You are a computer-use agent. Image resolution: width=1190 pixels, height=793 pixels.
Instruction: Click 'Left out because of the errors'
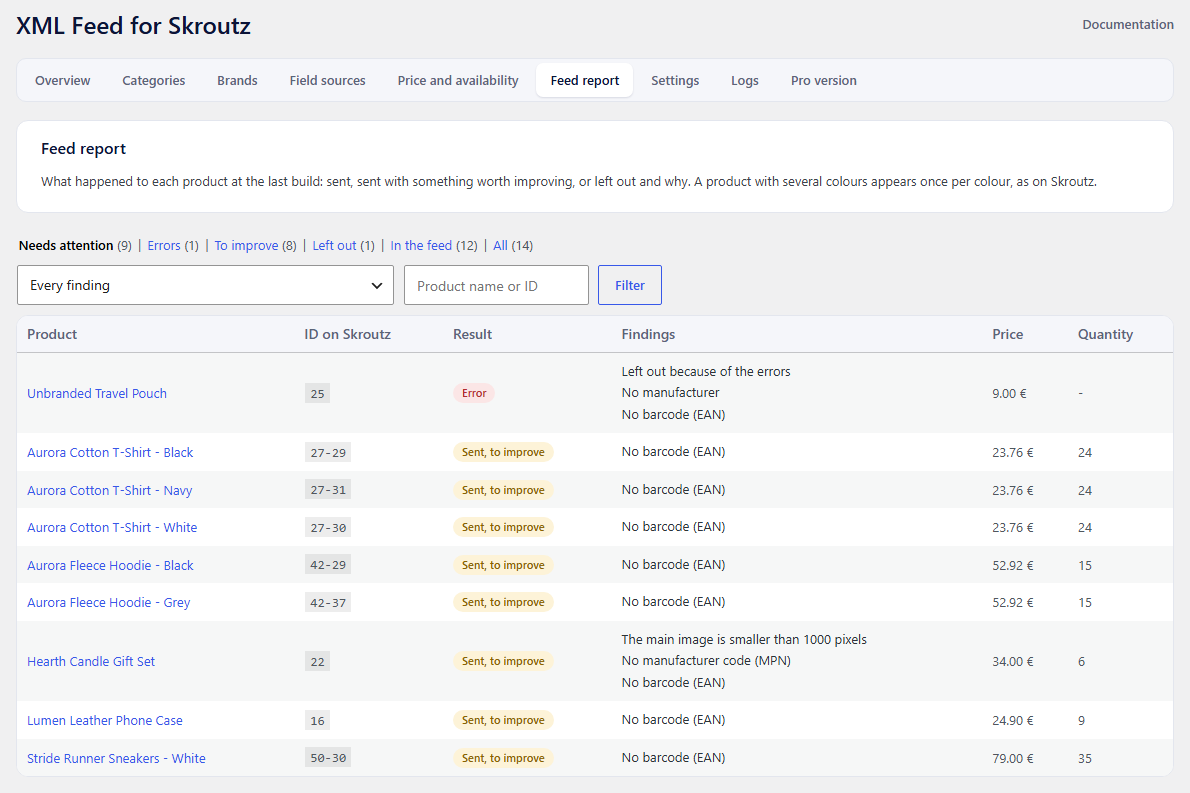706,371
